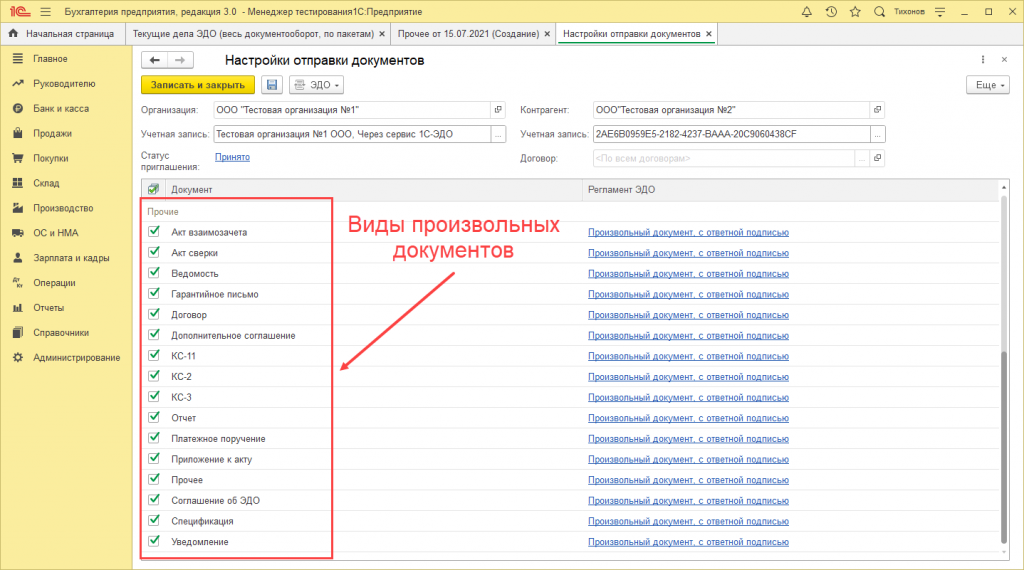
Task: Open the notifications bell icon
Action: 807,12
